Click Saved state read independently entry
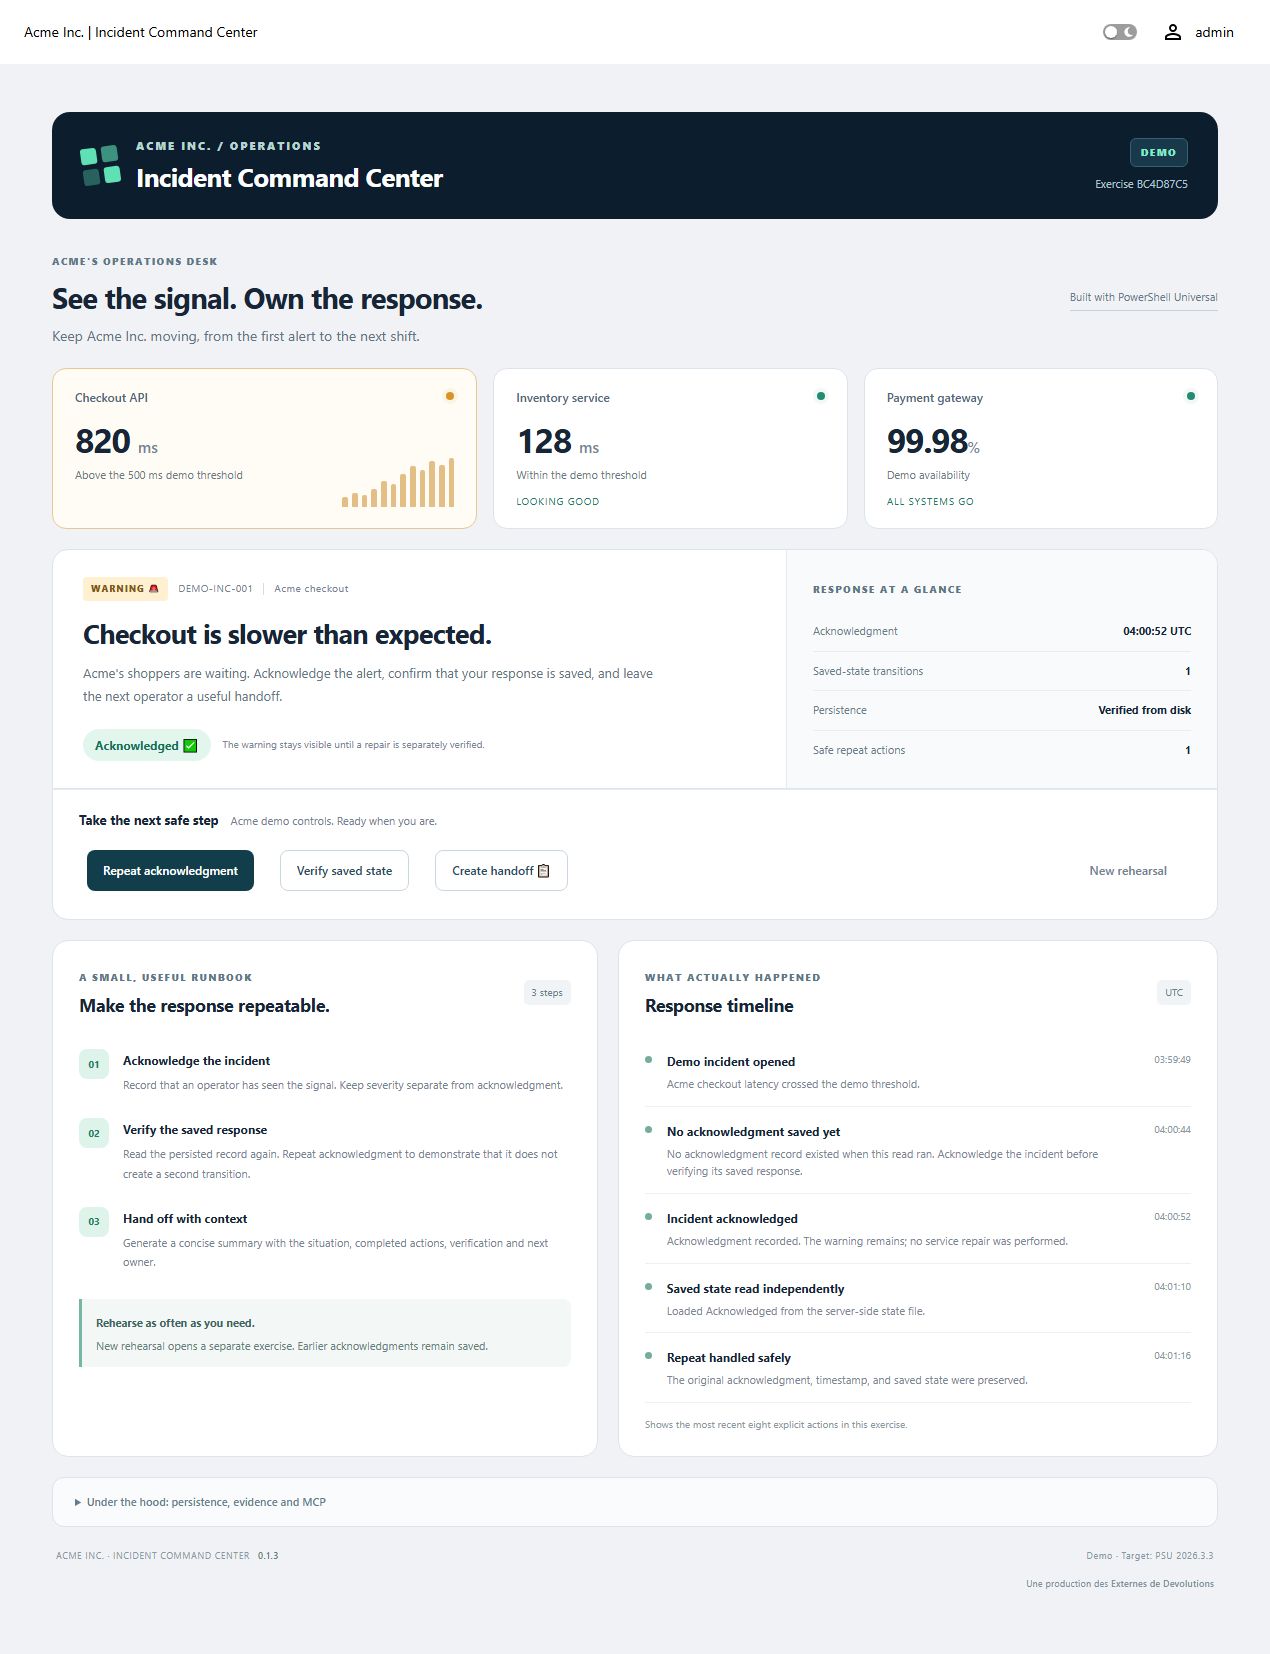Screen dimensions: 1270x1654 coord(918,1299)
